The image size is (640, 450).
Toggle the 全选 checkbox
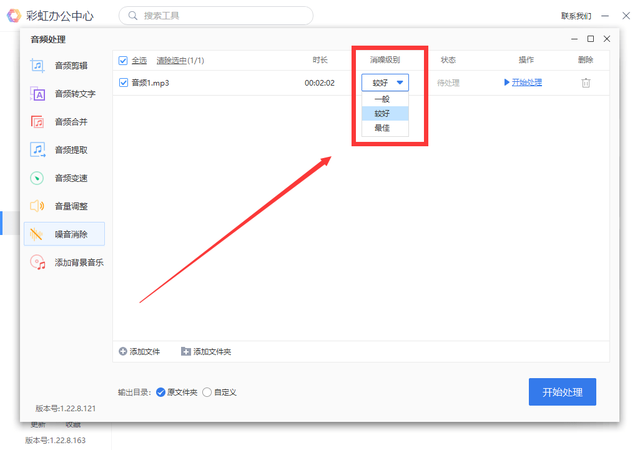click(x=123, y=60)
